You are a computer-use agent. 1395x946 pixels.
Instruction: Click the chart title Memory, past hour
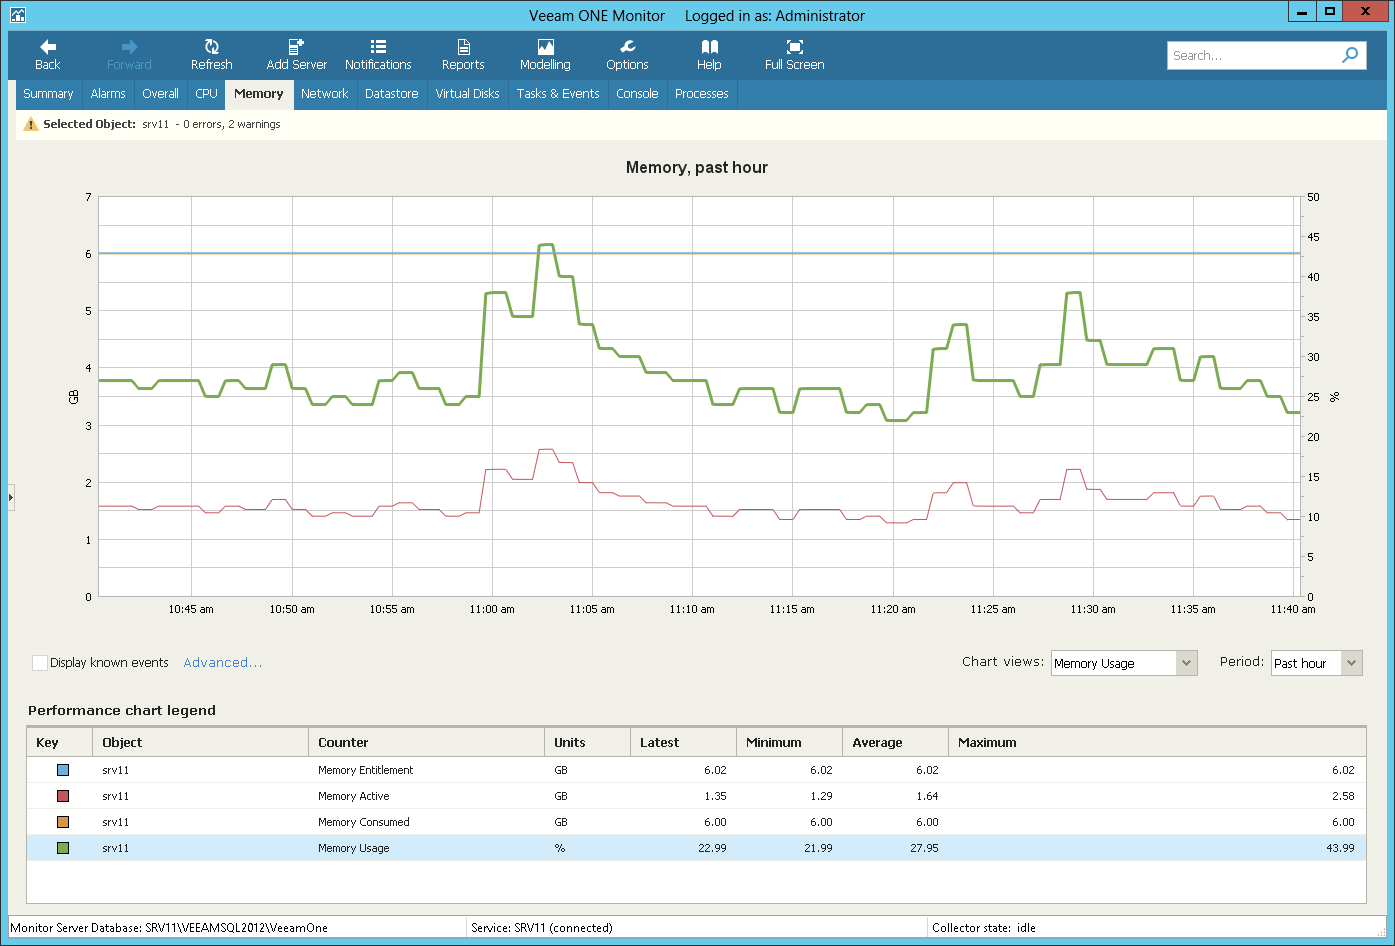point(697,167)
